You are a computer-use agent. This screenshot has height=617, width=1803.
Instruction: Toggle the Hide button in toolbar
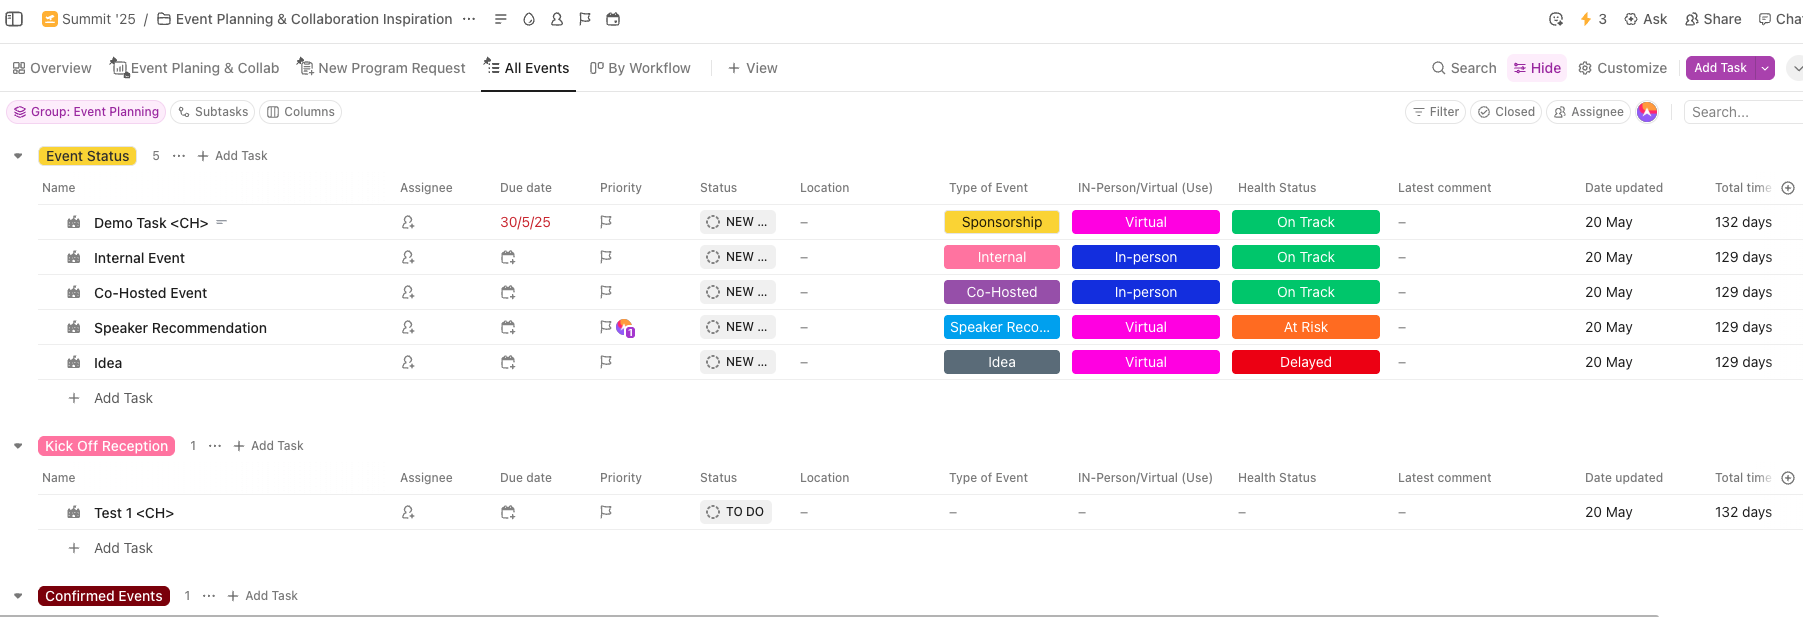[x=1537, y=68]
